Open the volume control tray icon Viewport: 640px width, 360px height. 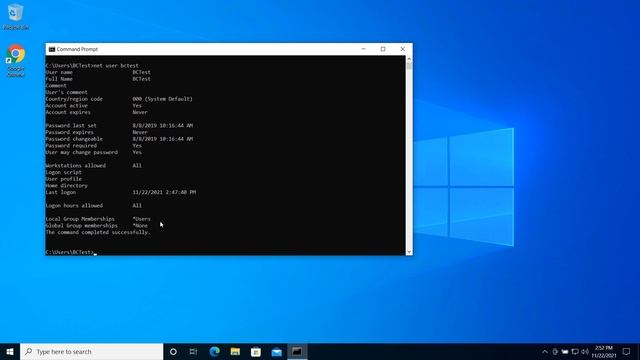(x=585, y=351)
